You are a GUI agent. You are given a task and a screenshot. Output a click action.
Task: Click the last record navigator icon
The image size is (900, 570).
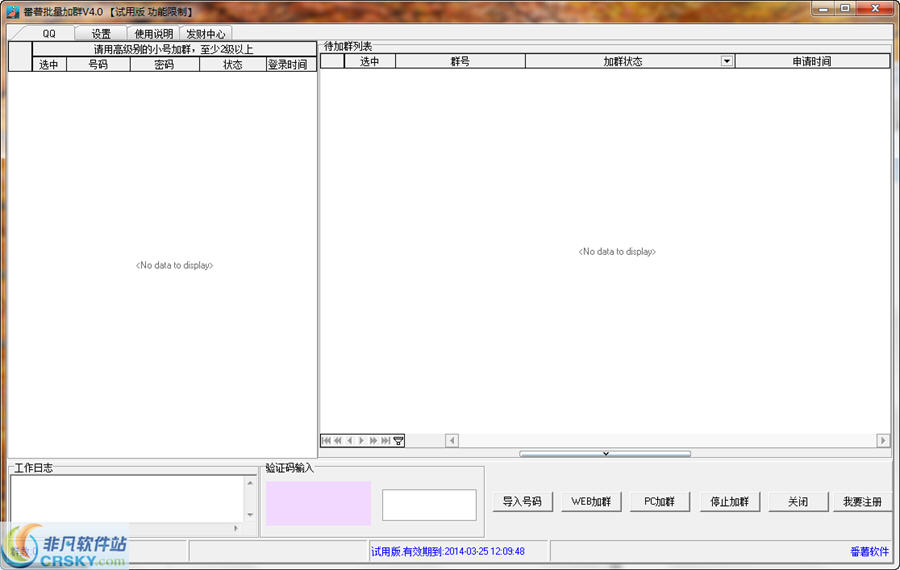tap(386, 441)
